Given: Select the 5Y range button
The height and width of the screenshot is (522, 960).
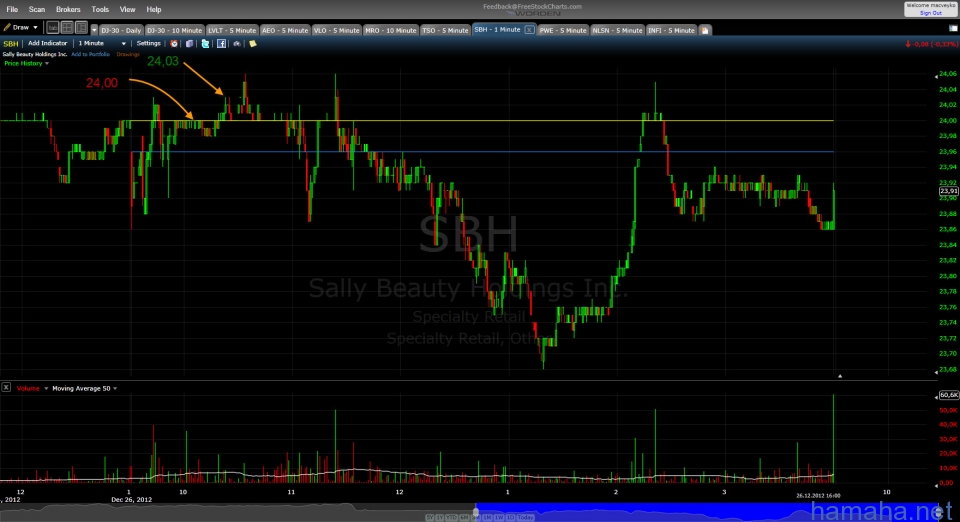Looking at the screenshot, I should tap(430, 518).
